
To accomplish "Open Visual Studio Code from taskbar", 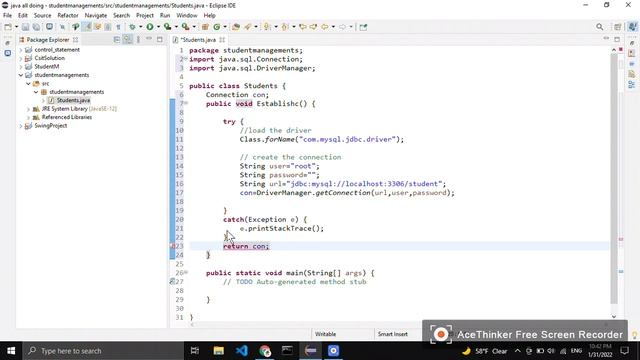I will pyautogui.click(x=242, y=351).
